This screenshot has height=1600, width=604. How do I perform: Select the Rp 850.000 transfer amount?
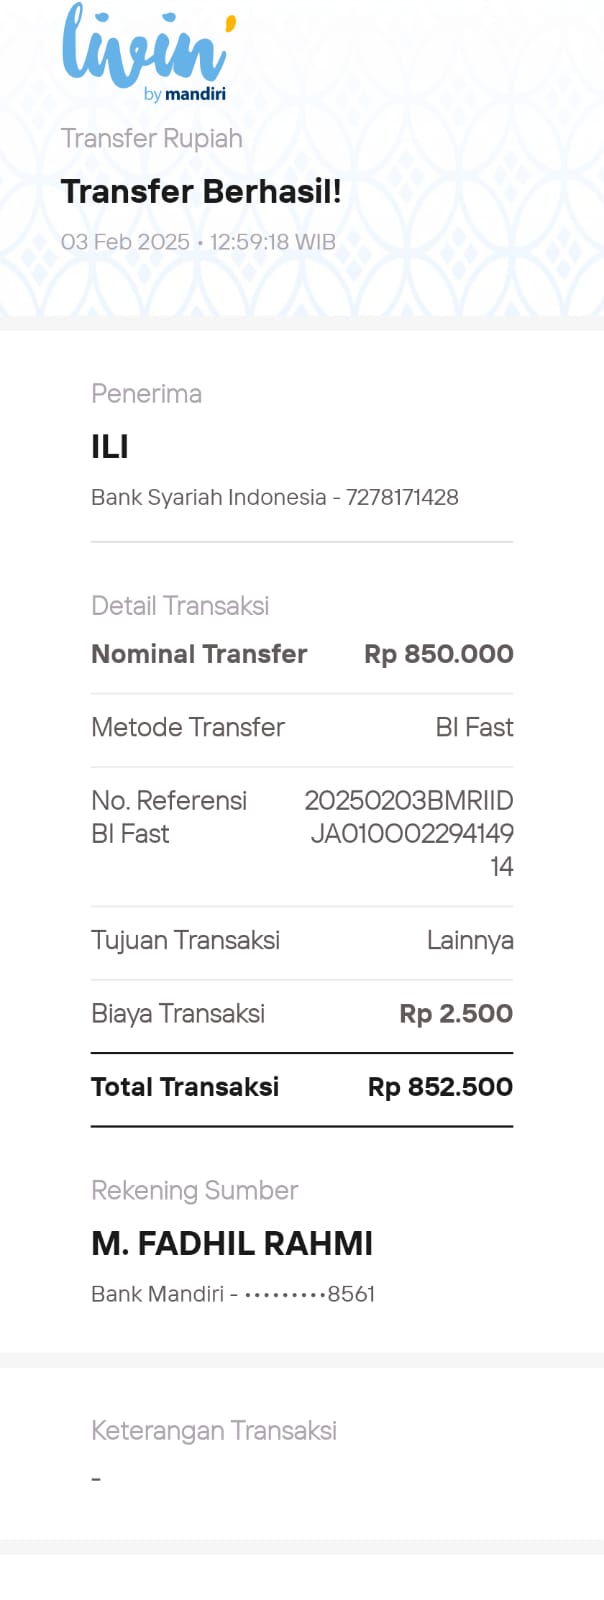point(438,654)
